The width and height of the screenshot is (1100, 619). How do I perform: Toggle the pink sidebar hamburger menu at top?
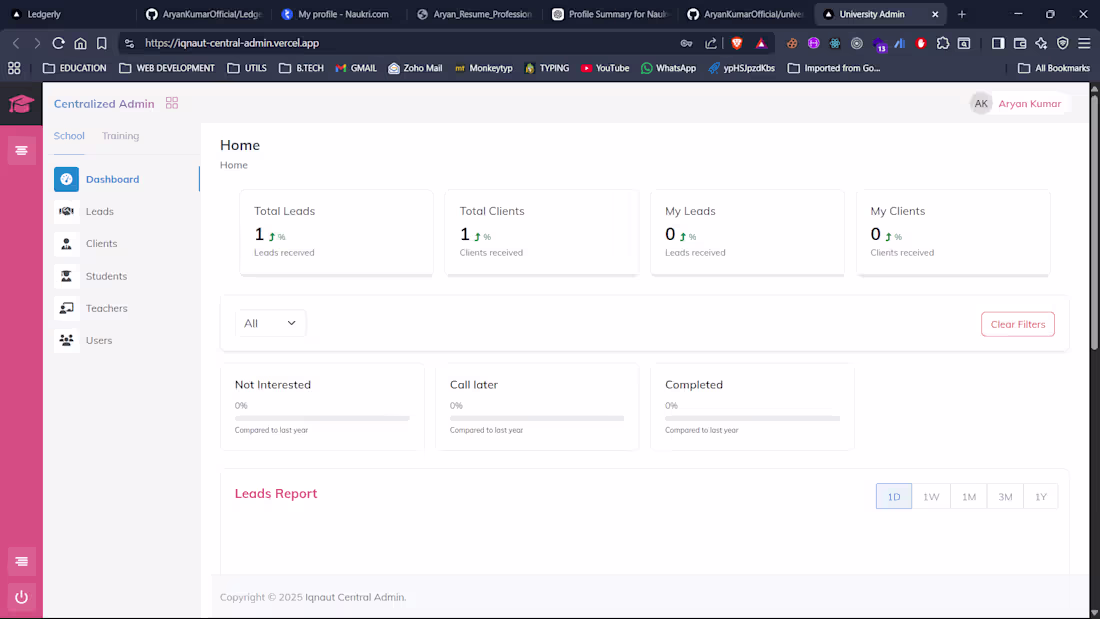point(21,151)
